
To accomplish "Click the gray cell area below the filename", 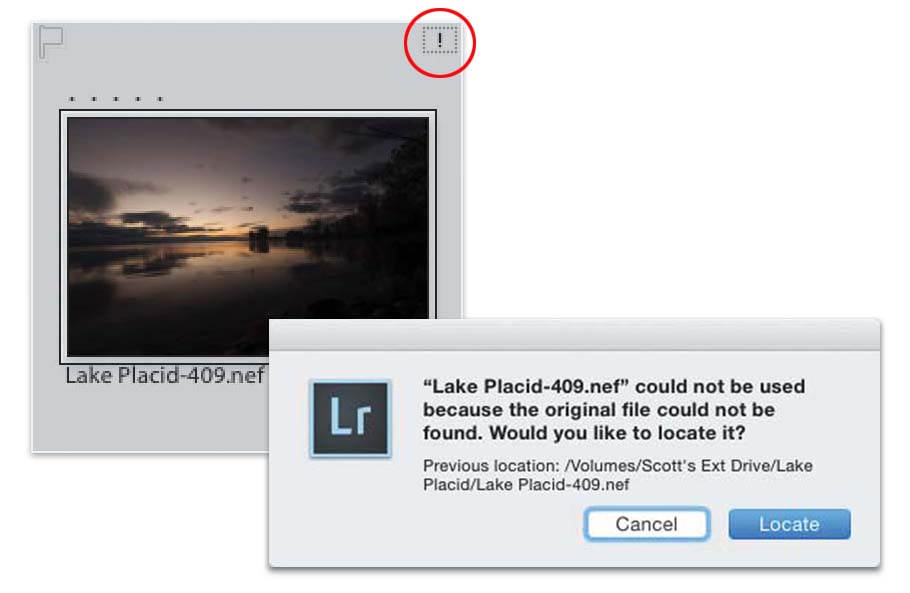I will tap(150, 420).
